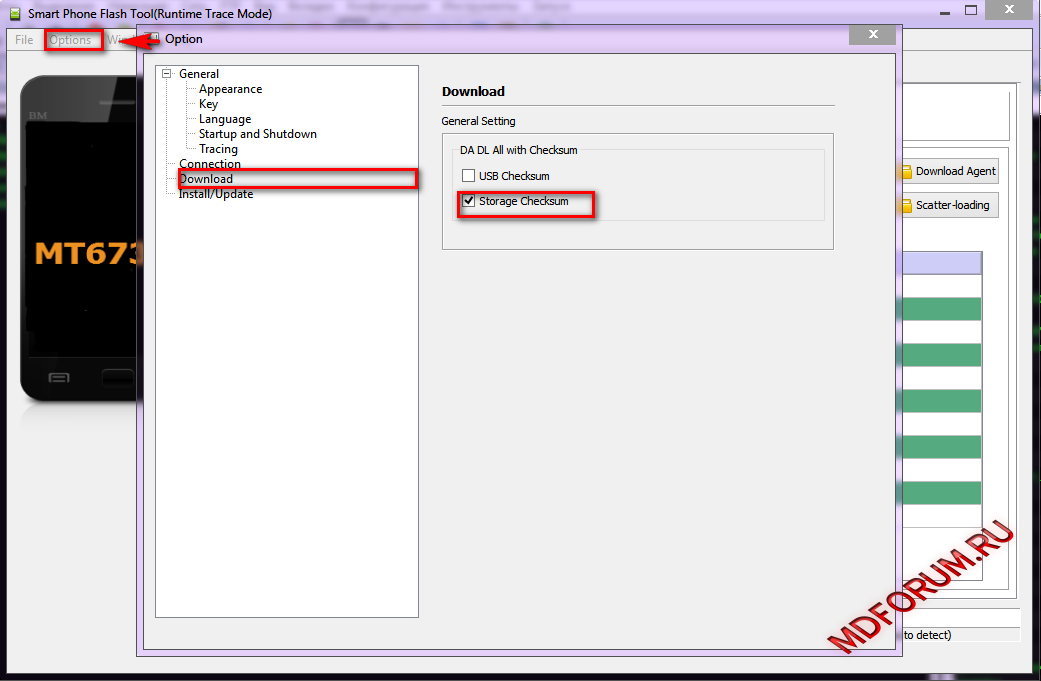The width and height of the screenshot is (1041, 681).
Task: Select Tracing in the options tree
Action: (218, 149)
